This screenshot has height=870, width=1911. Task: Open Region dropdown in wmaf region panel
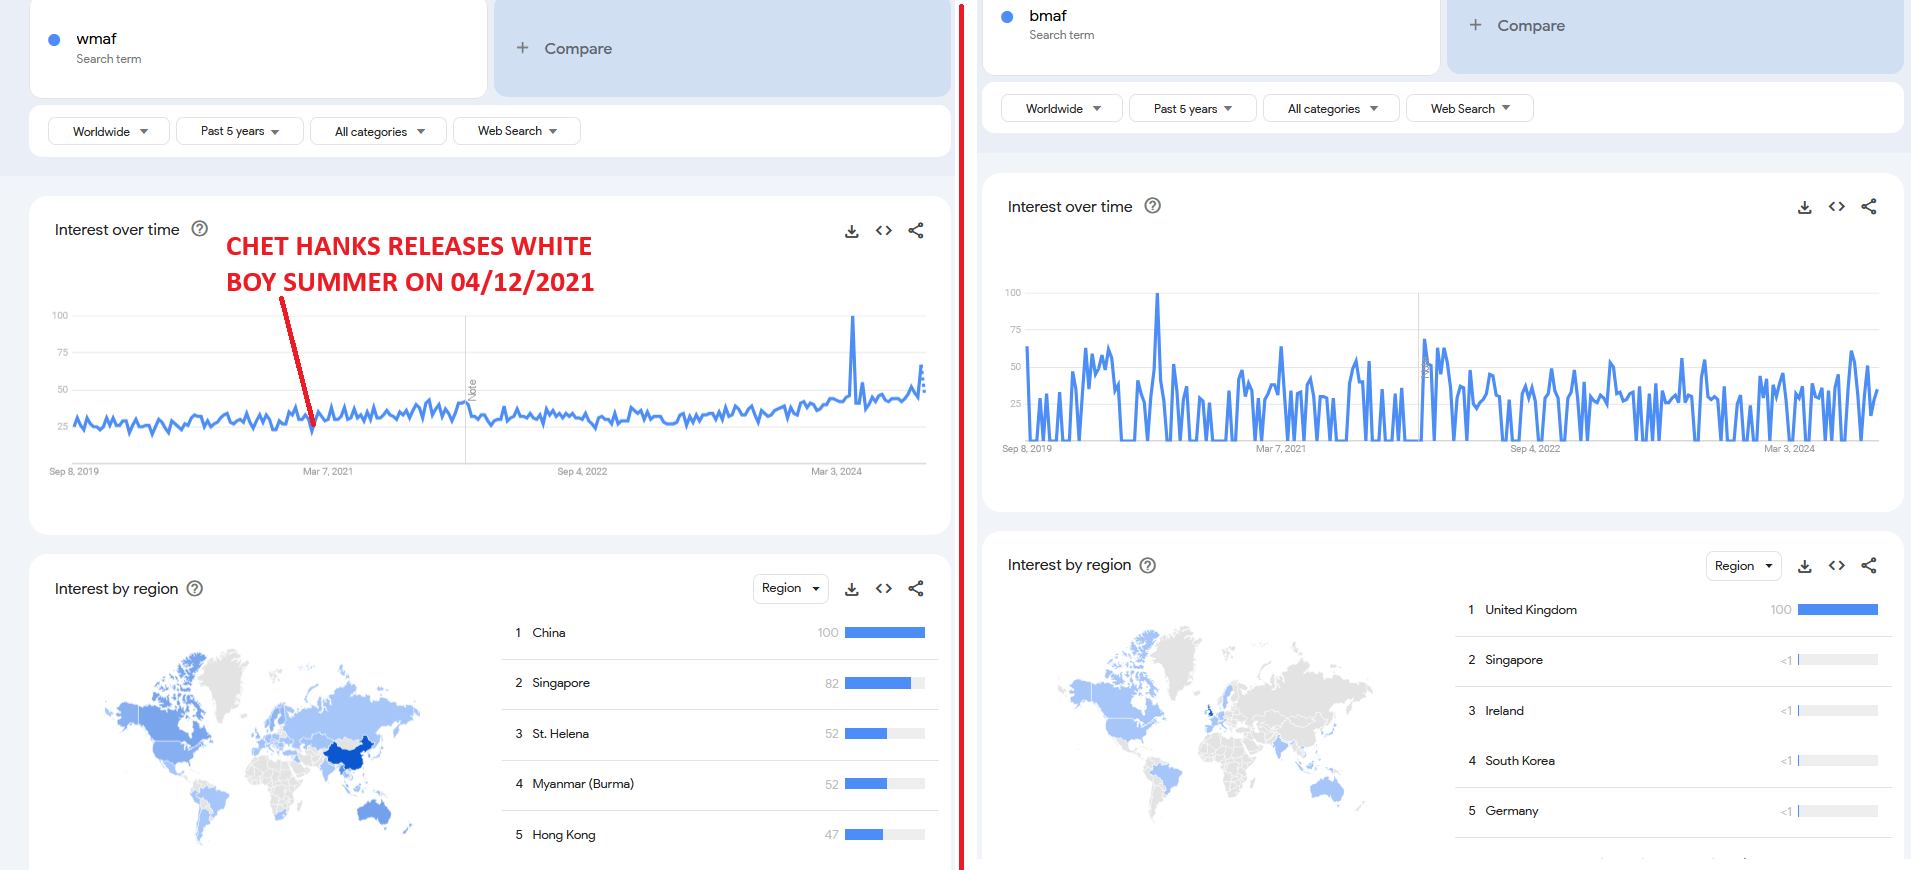pos(791,588)
